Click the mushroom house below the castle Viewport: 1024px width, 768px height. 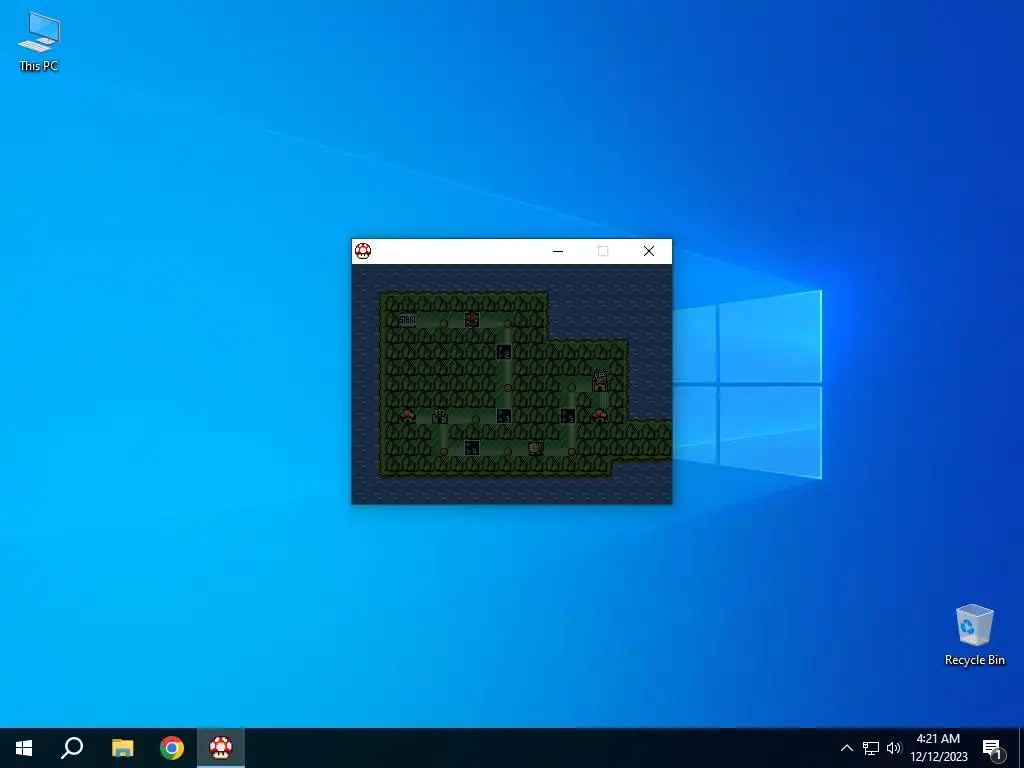tap(599, 415)
